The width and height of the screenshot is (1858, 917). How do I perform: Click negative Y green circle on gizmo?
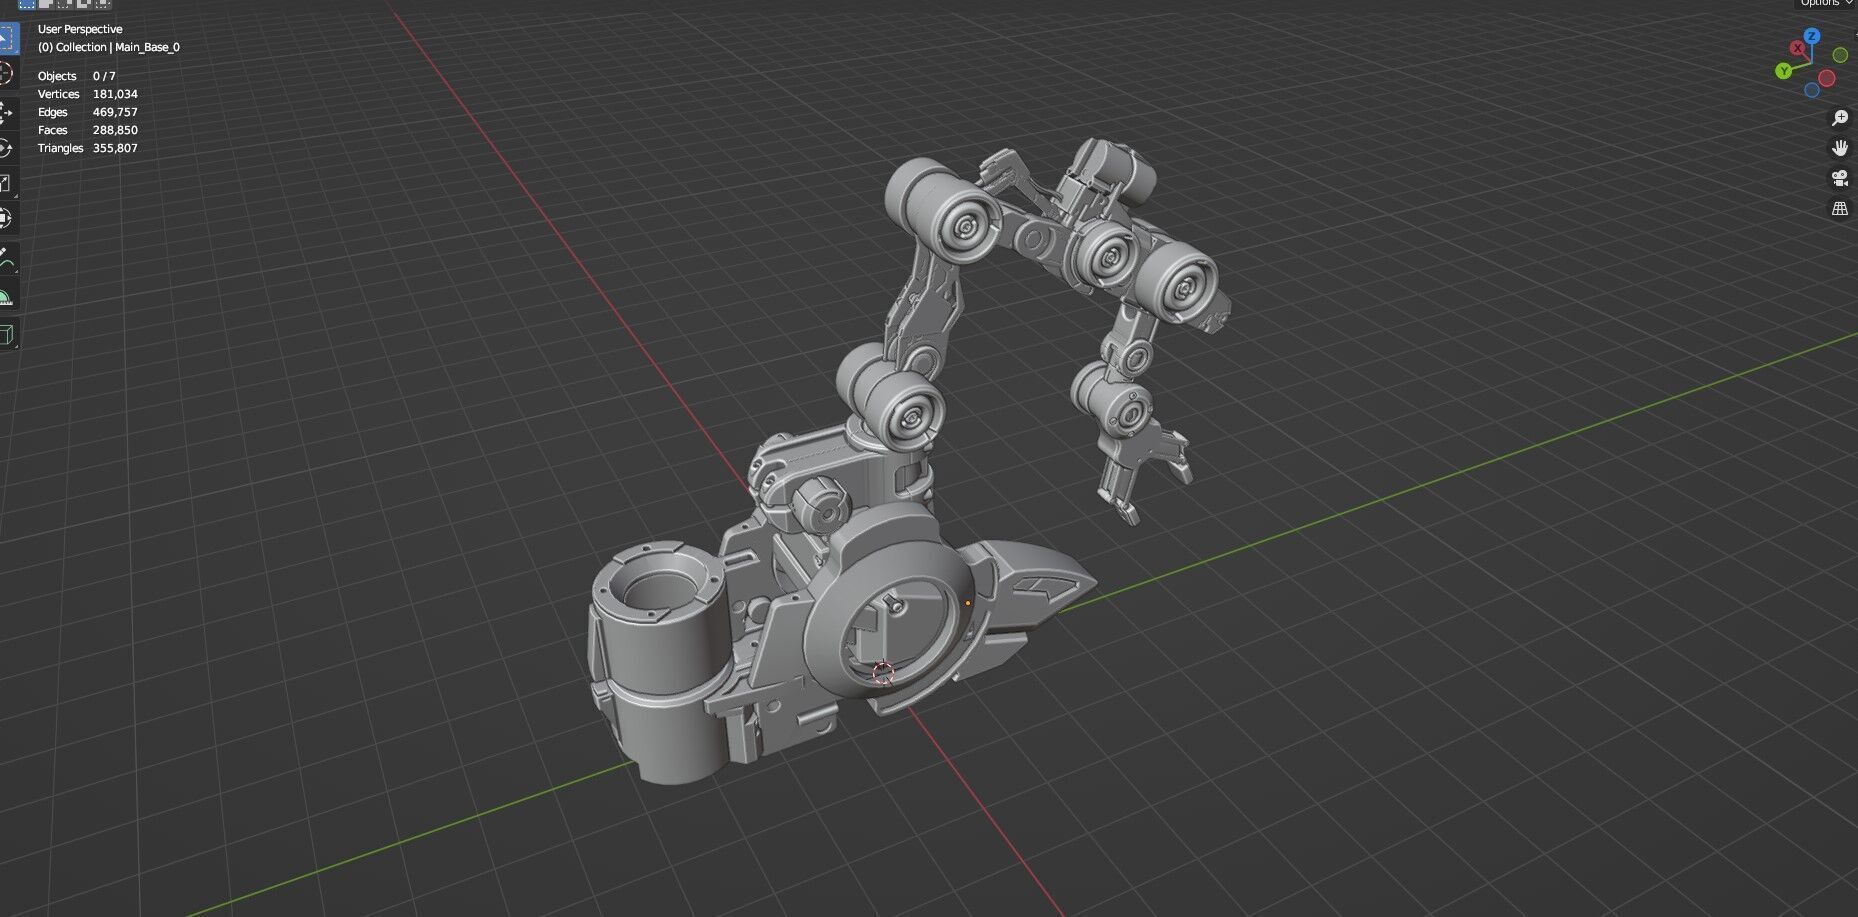click(1840, 55)
